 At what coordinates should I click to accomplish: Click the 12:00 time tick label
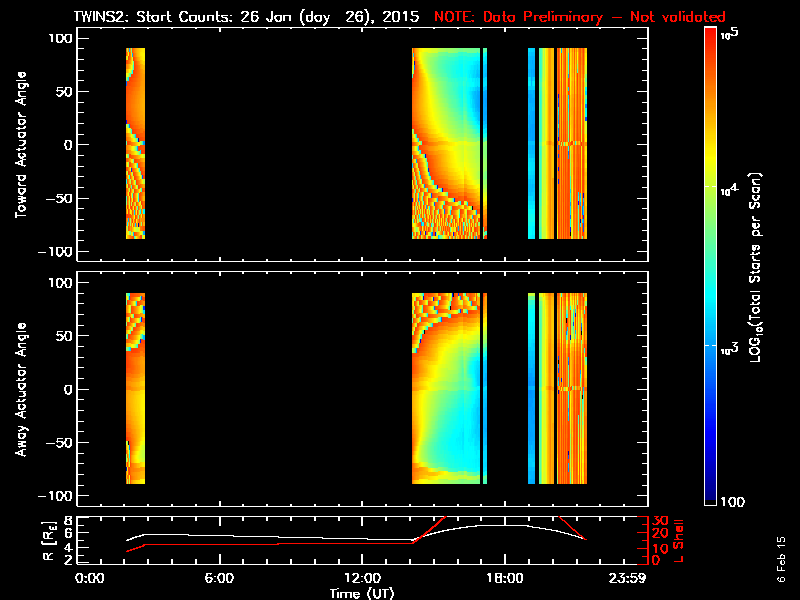click(x=361, y=579)
